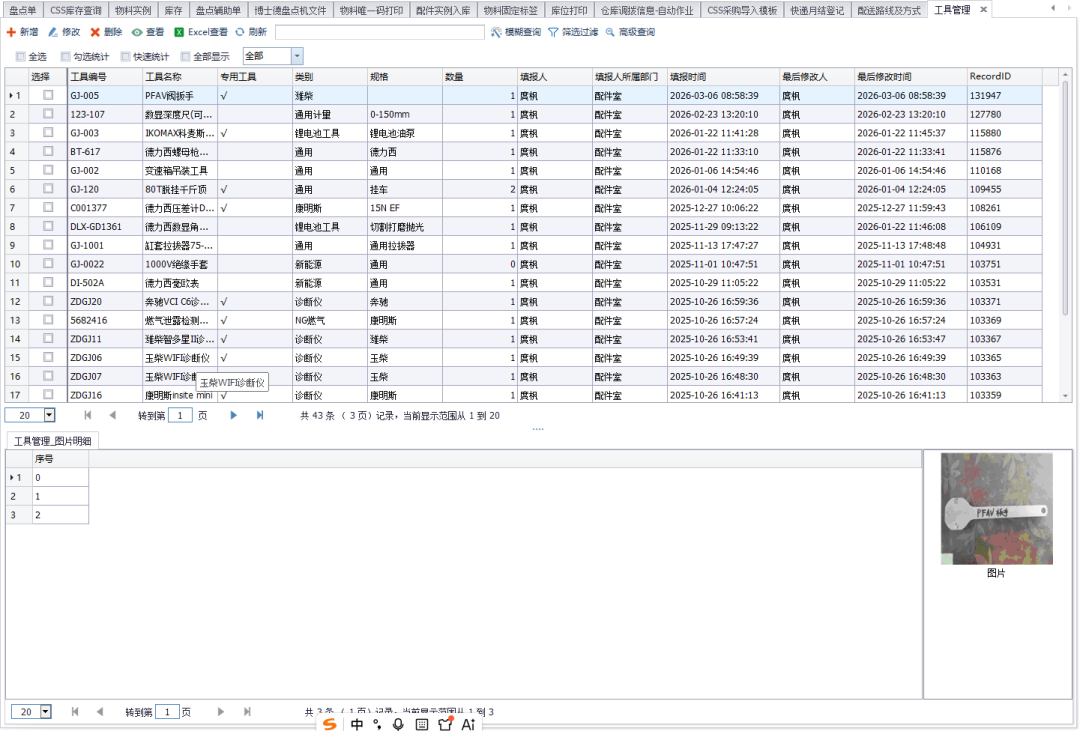The image size is (1080, 731).
Task: Sort by the 工具编号 column header
Action: (105, 76)
